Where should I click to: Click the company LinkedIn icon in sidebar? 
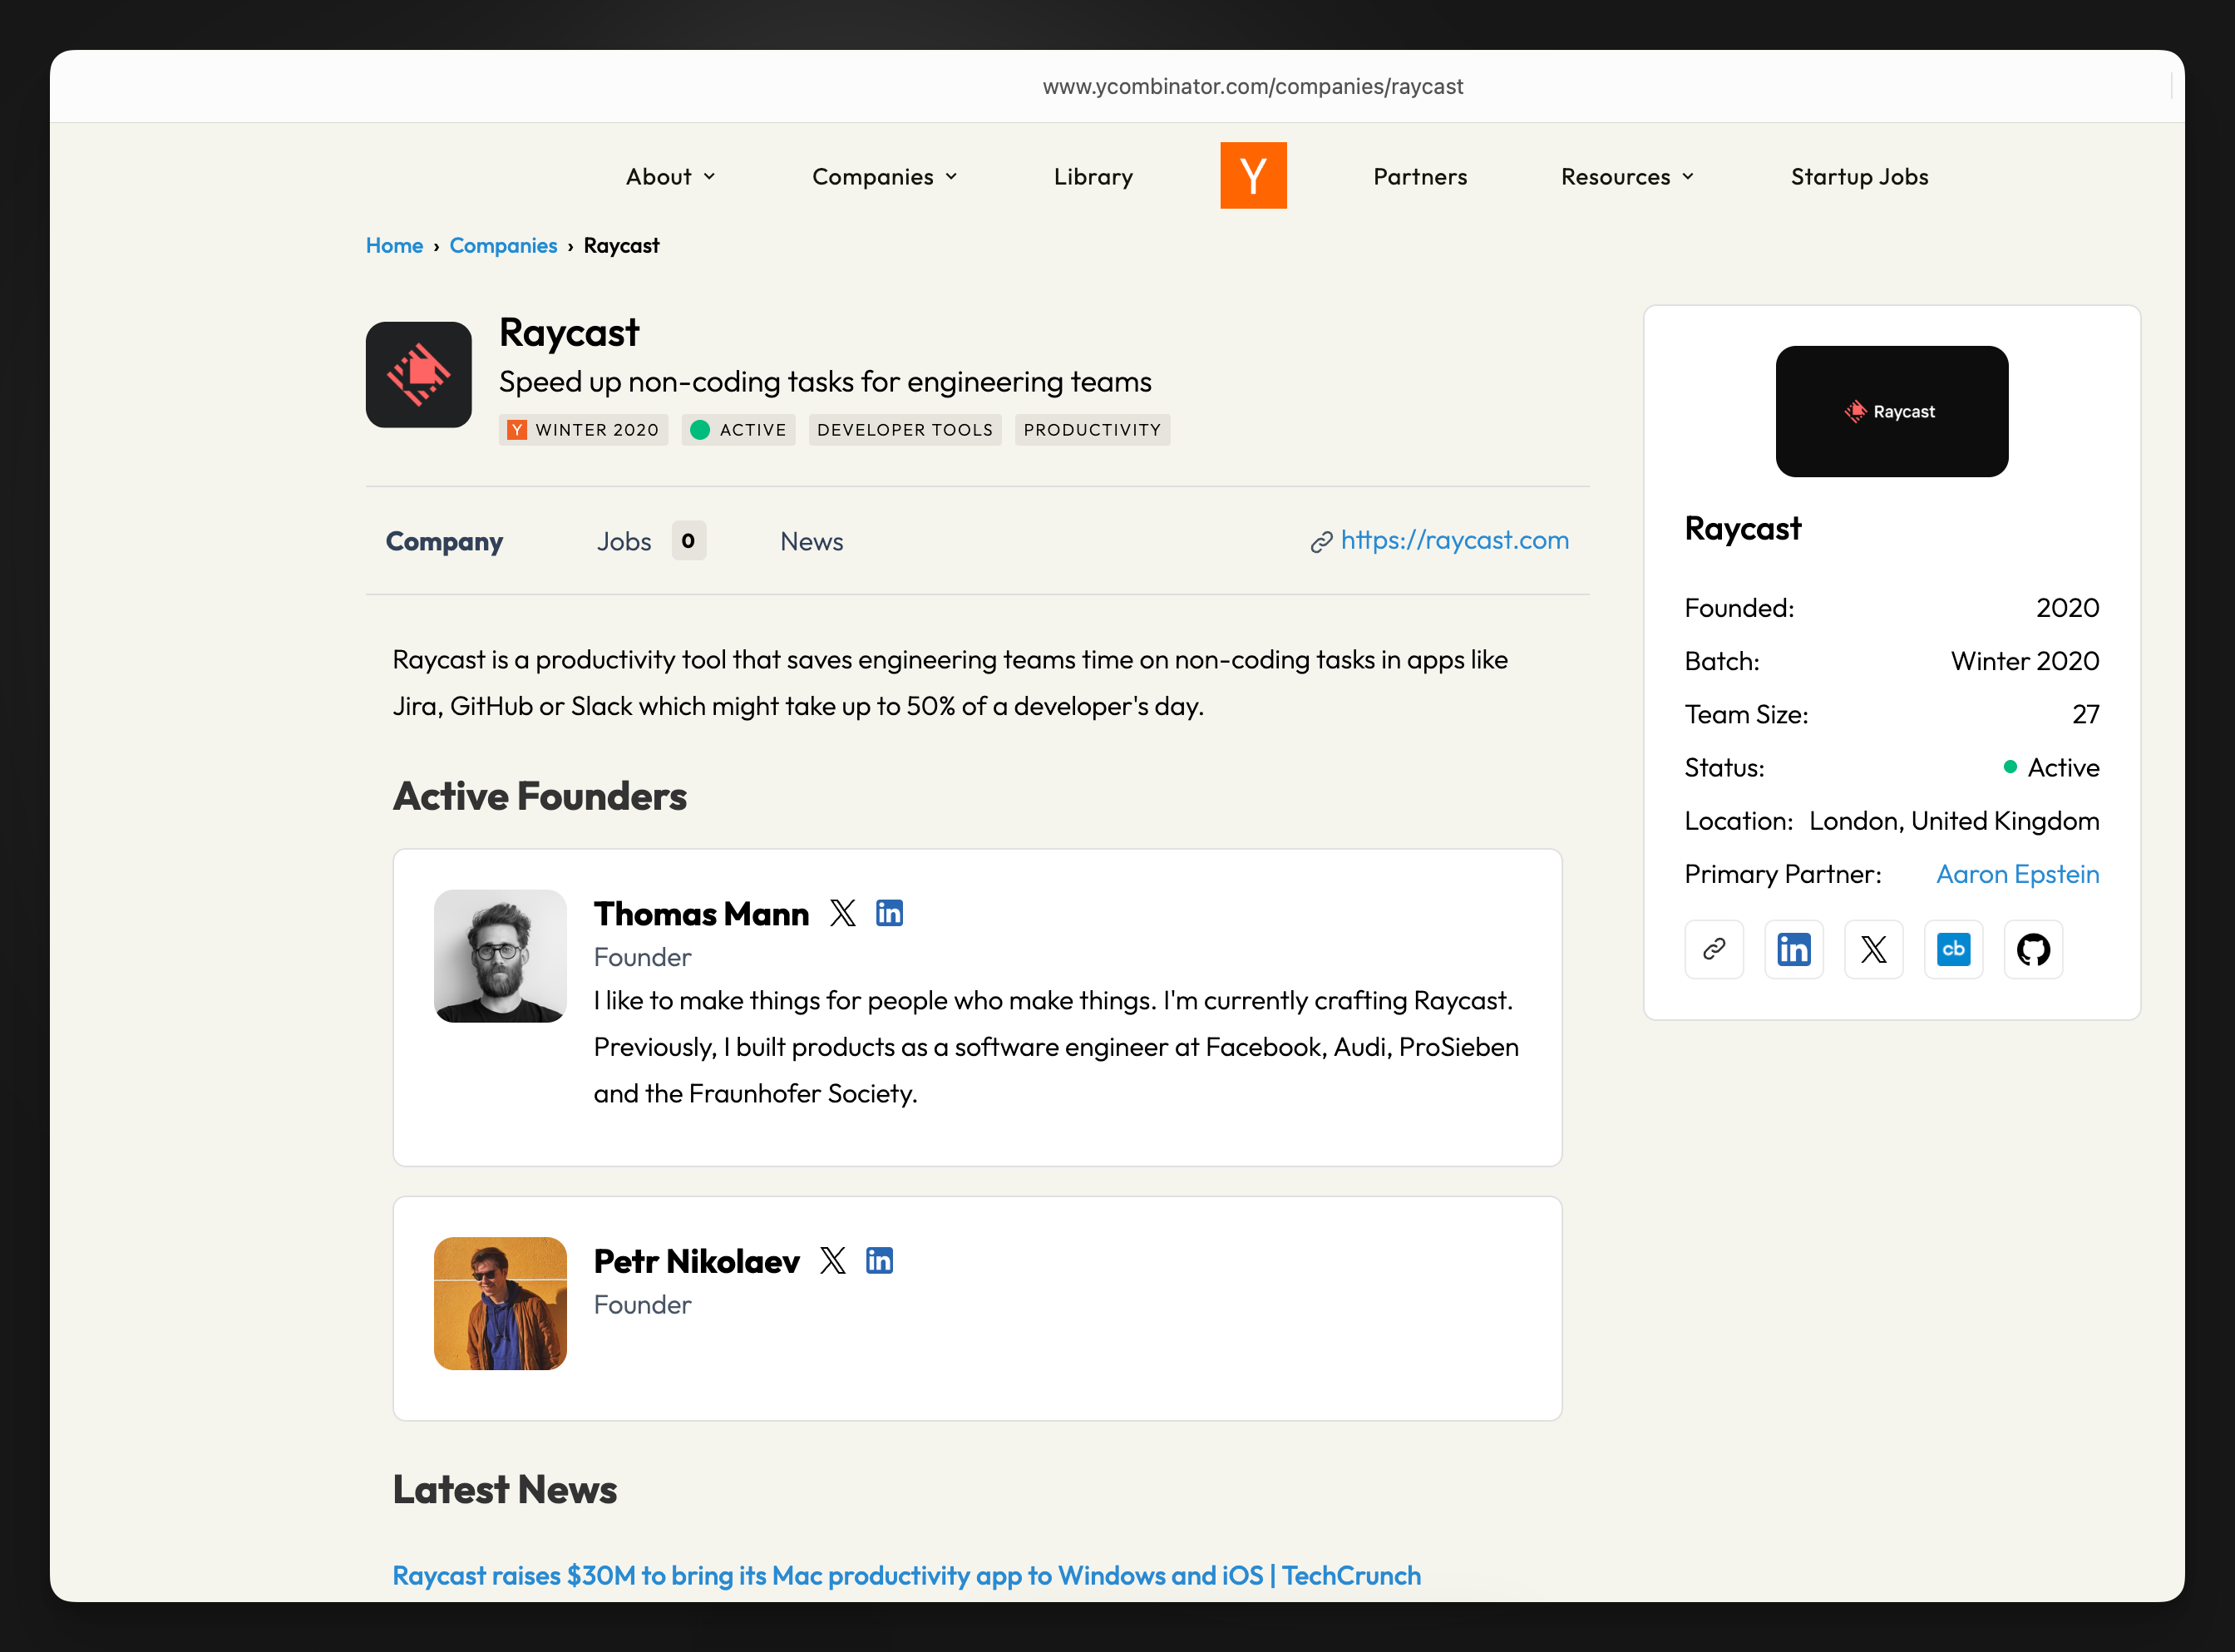click(x=1793, y=949)
